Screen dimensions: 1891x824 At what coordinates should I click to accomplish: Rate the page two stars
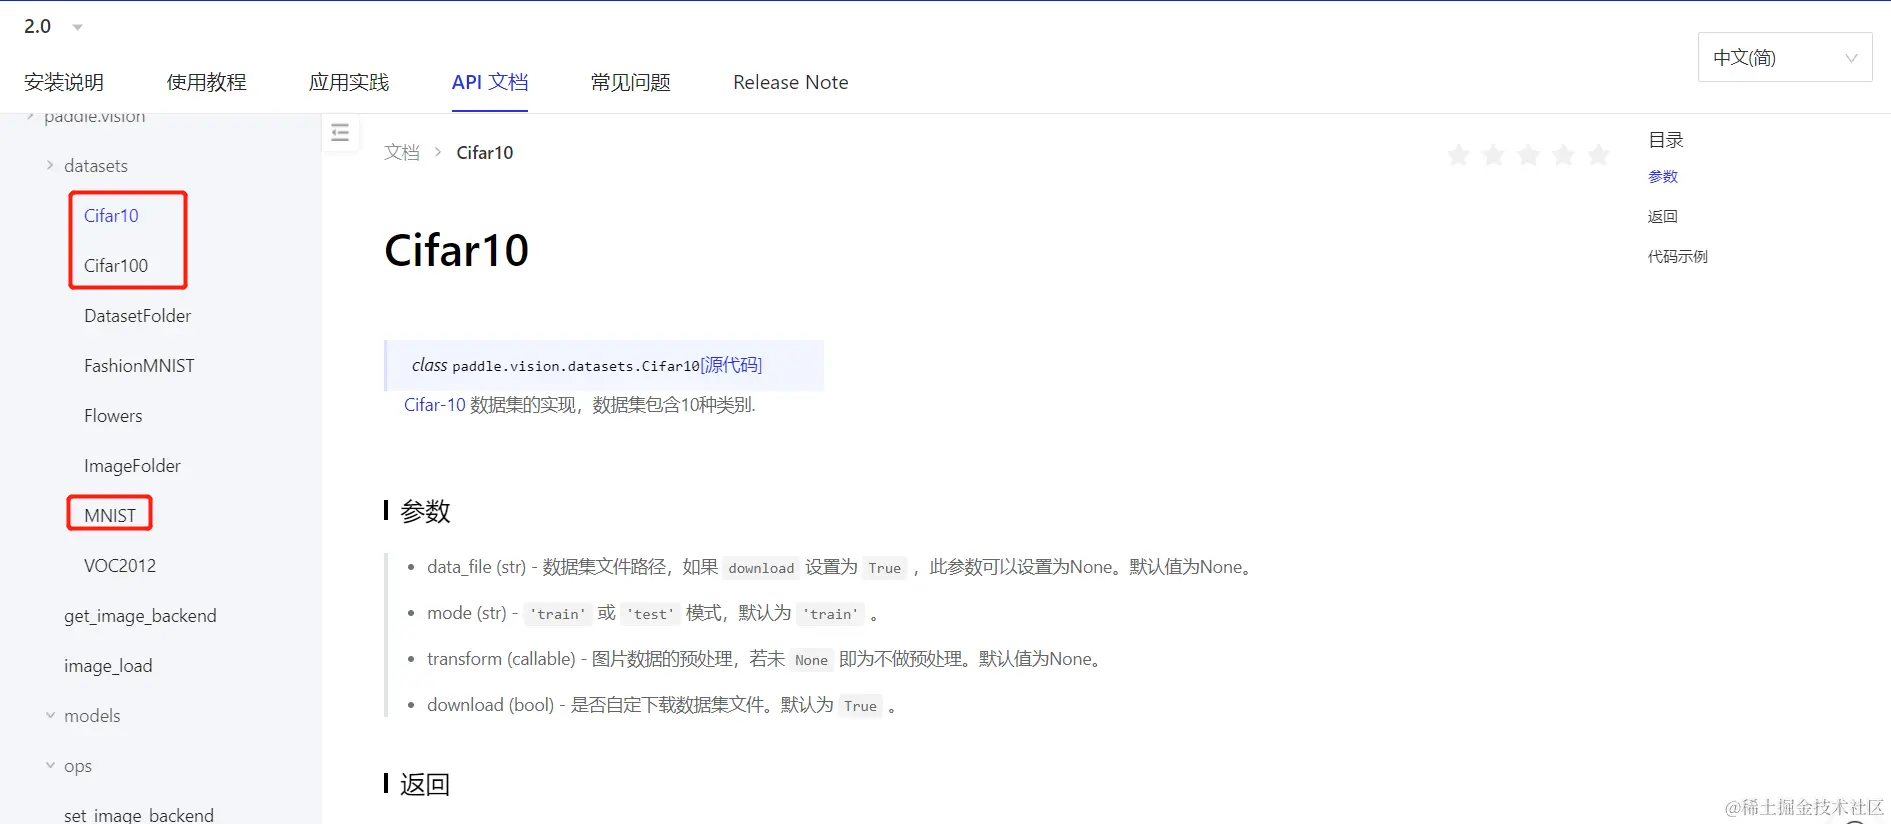(1493, 155)
